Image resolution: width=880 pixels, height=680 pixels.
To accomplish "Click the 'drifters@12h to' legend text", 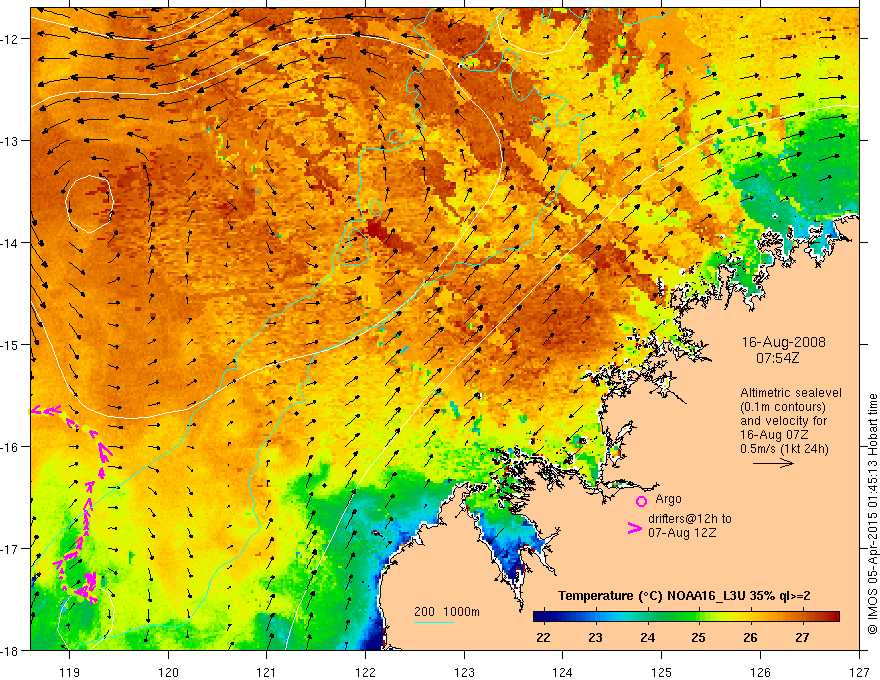I will click(690, 519).
